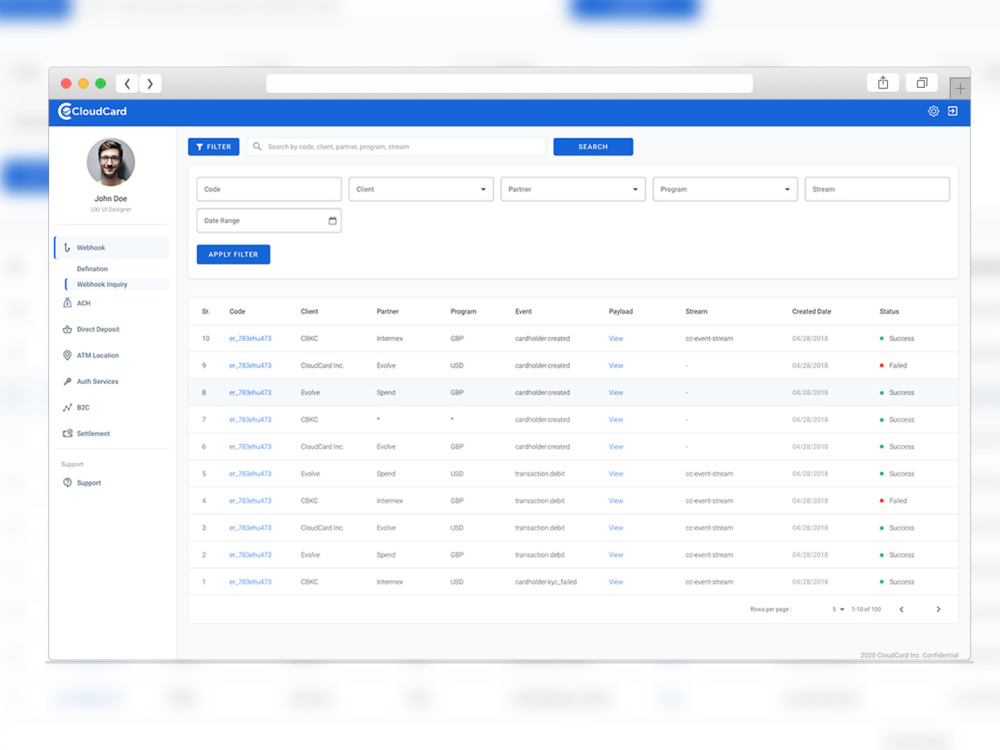
Task: Click the SEARCH button
Action: [593, 147]
